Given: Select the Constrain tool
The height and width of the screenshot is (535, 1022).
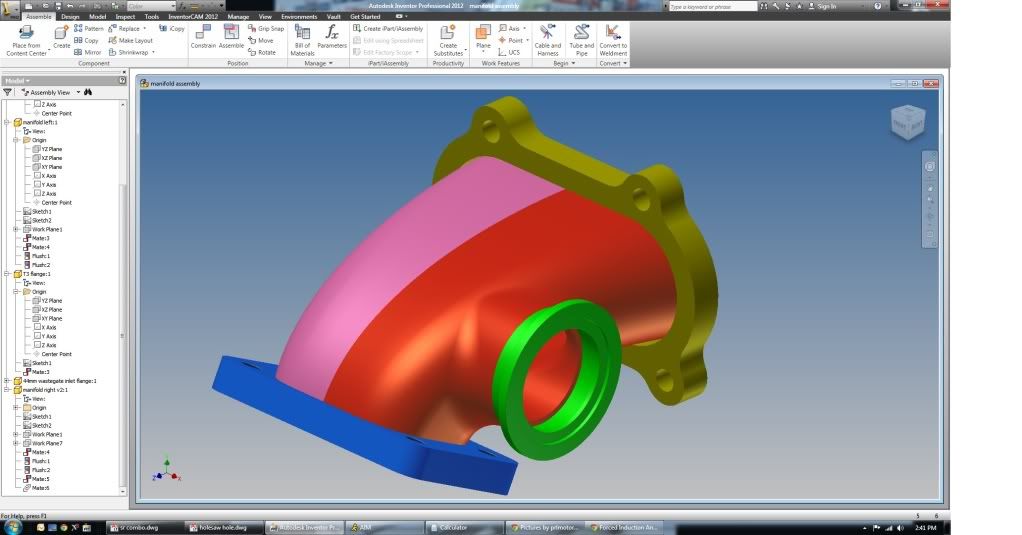Looking at the screenshot, I should [x=203, y=35].
